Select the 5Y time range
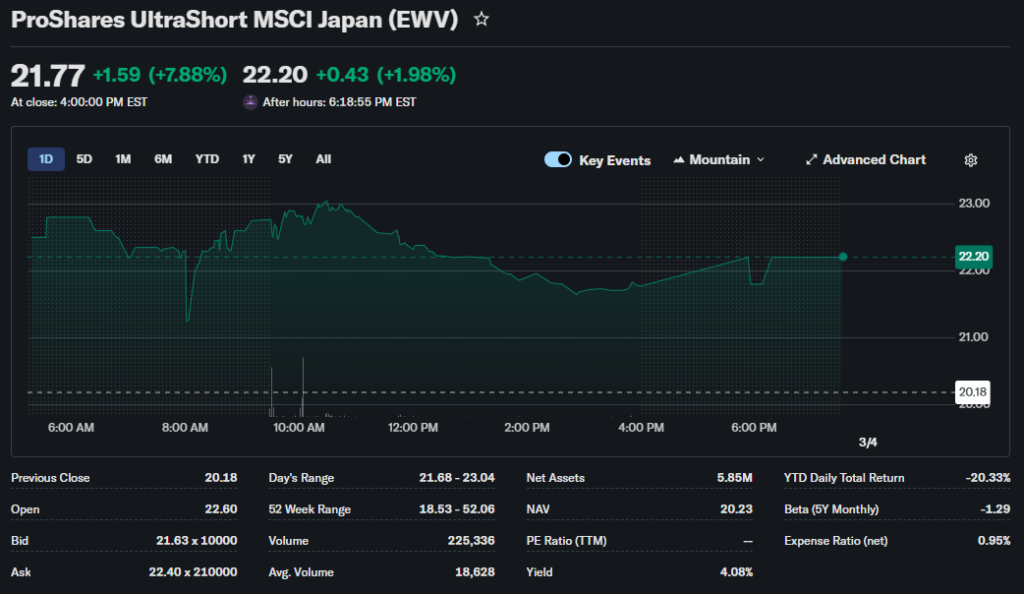The image size is (1024, 594). [286, 159]
